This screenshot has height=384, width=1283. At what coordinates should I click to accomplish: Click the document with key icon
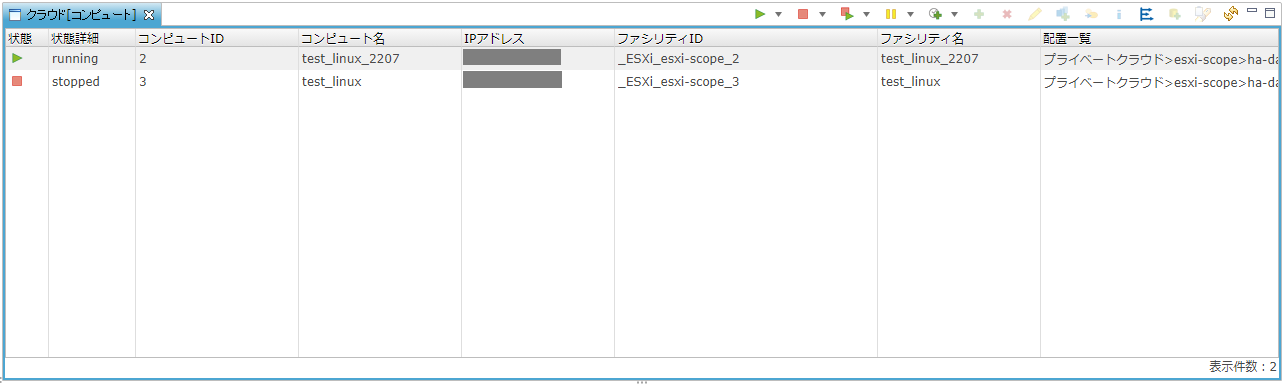[1203, 14]
